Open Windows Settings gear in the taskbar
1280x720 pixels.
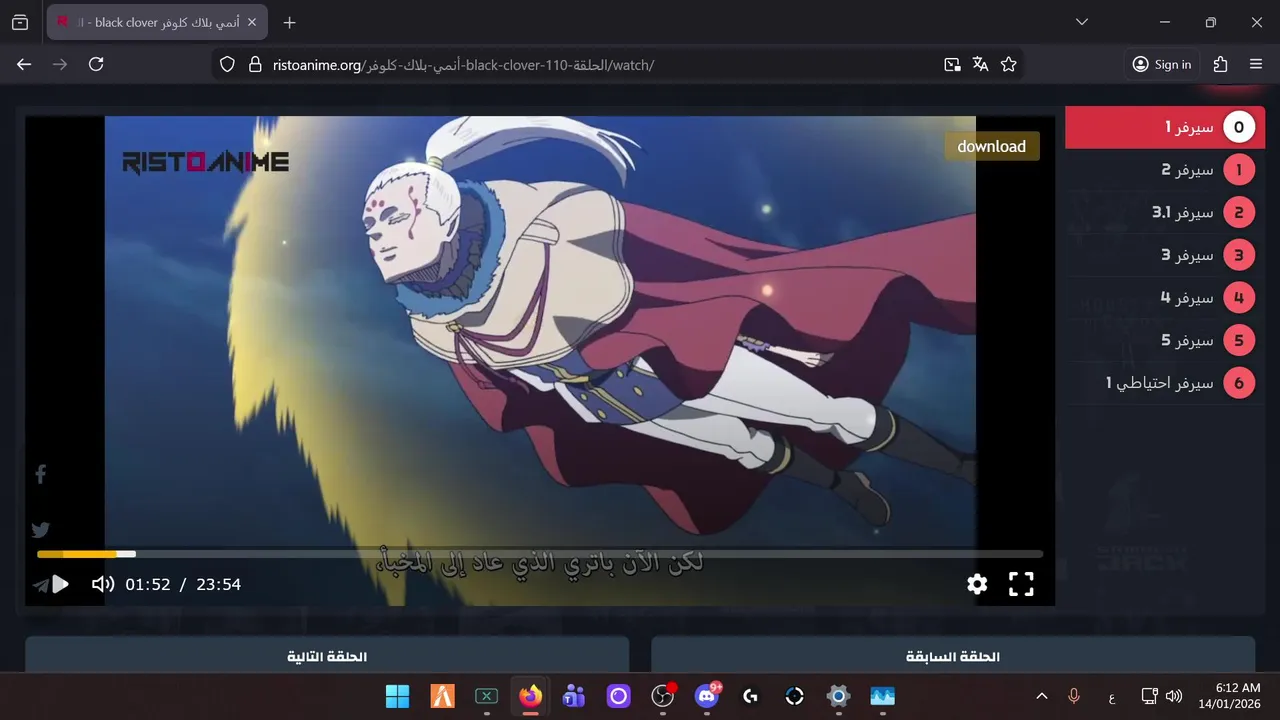pyautogui.click(x=838, y=696)
